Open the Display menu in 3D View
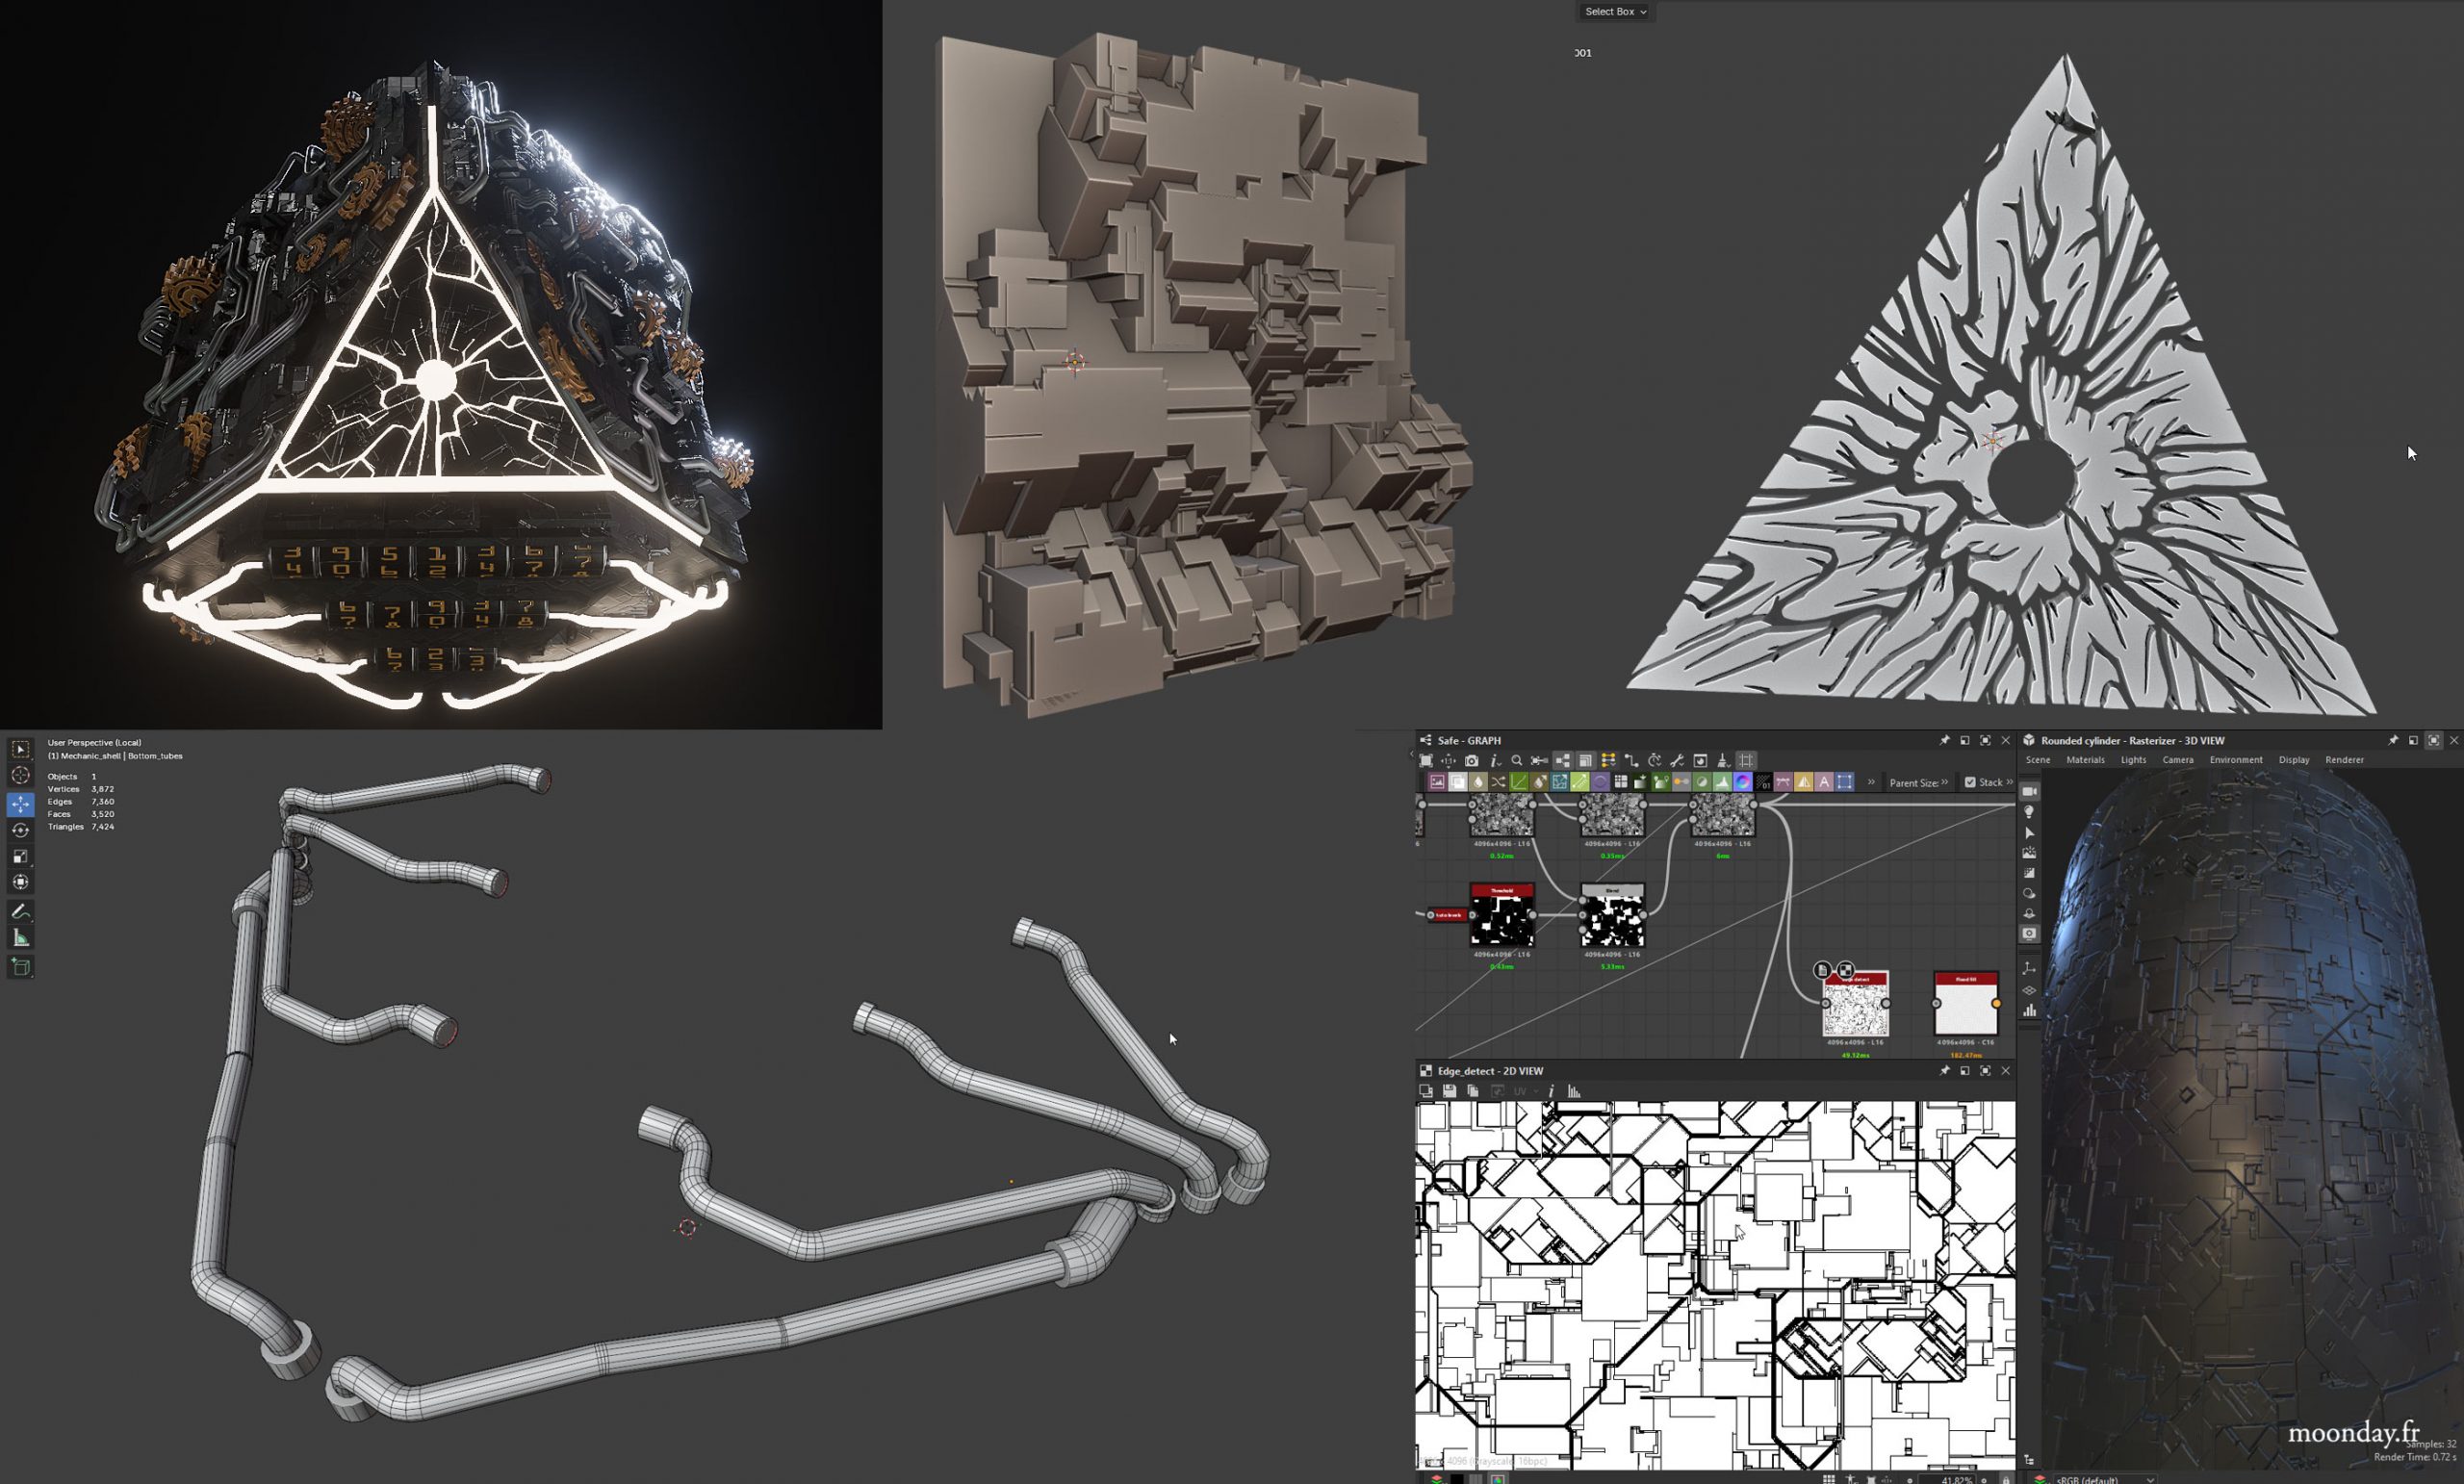 tap(2293, 760)
